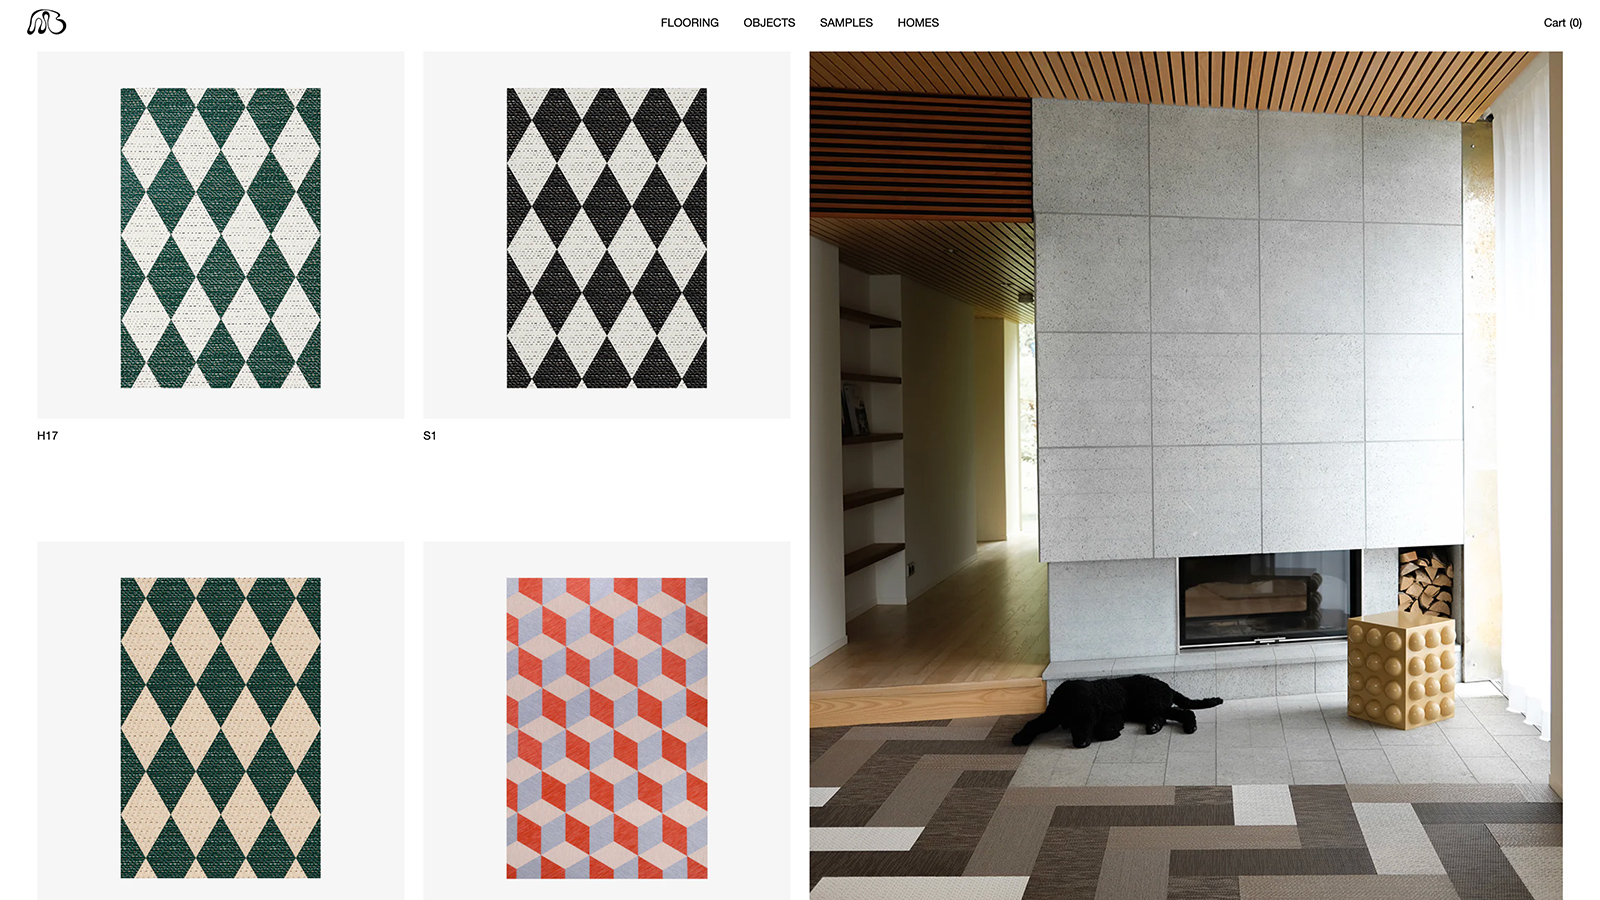Image resolution: width=1600 pixels, height=900 pixels.
Task: Click the stacked firewood beside the fireplace
Action: pos(1426,582)
